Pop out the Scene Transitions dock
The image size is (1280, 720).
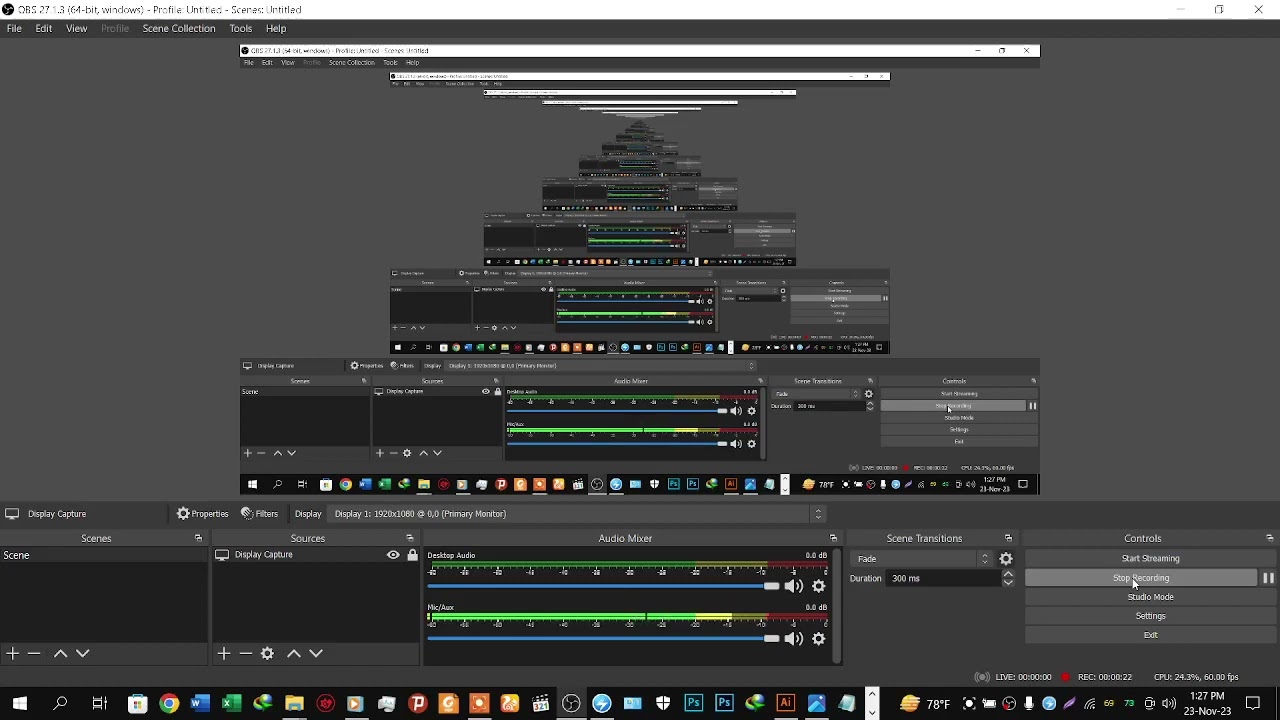click(x=1008, y=538)
